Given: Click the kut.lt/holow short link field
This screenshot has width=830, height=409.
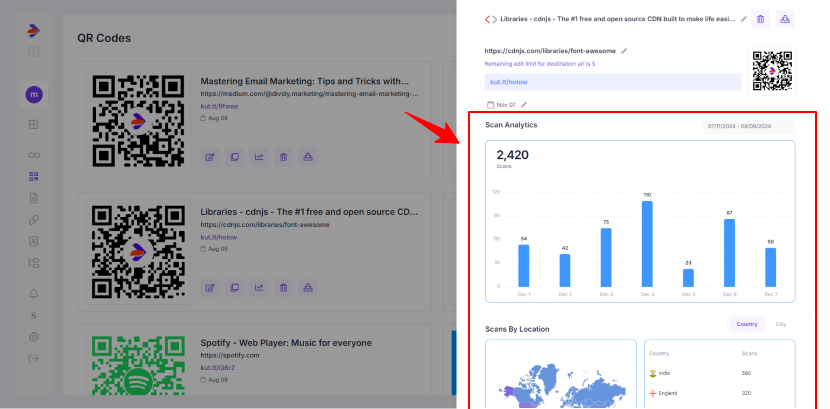Looking at the screenshot, I should coord(613,82).
